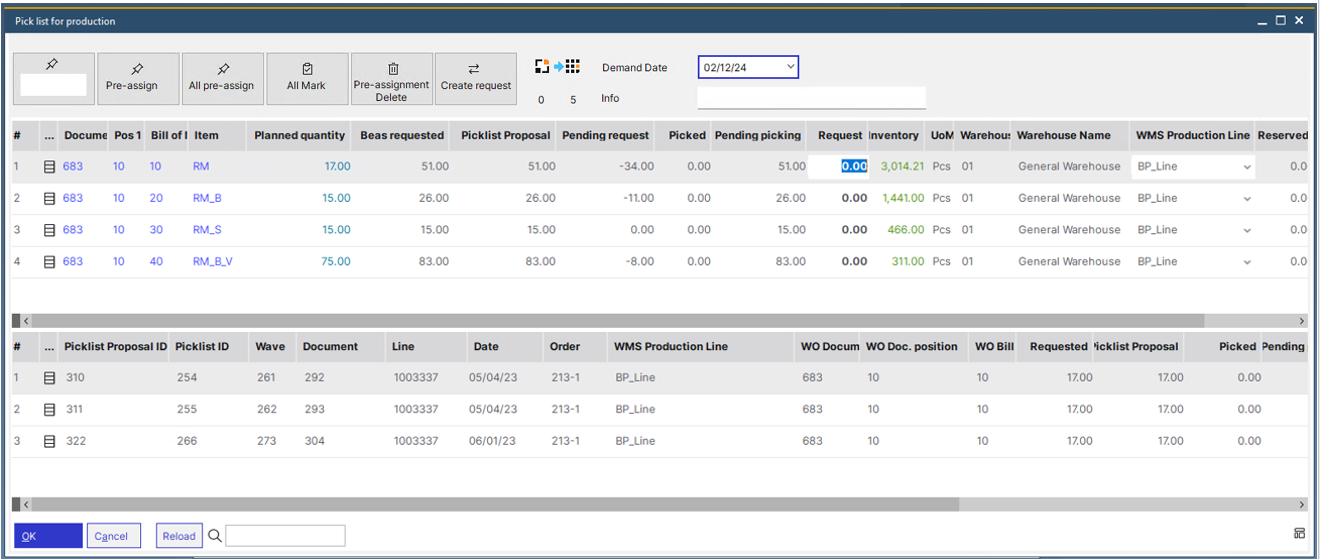Click the Pre-assign toolbar button
Viewport: 1320px width, 559px height.
(132, 78)
